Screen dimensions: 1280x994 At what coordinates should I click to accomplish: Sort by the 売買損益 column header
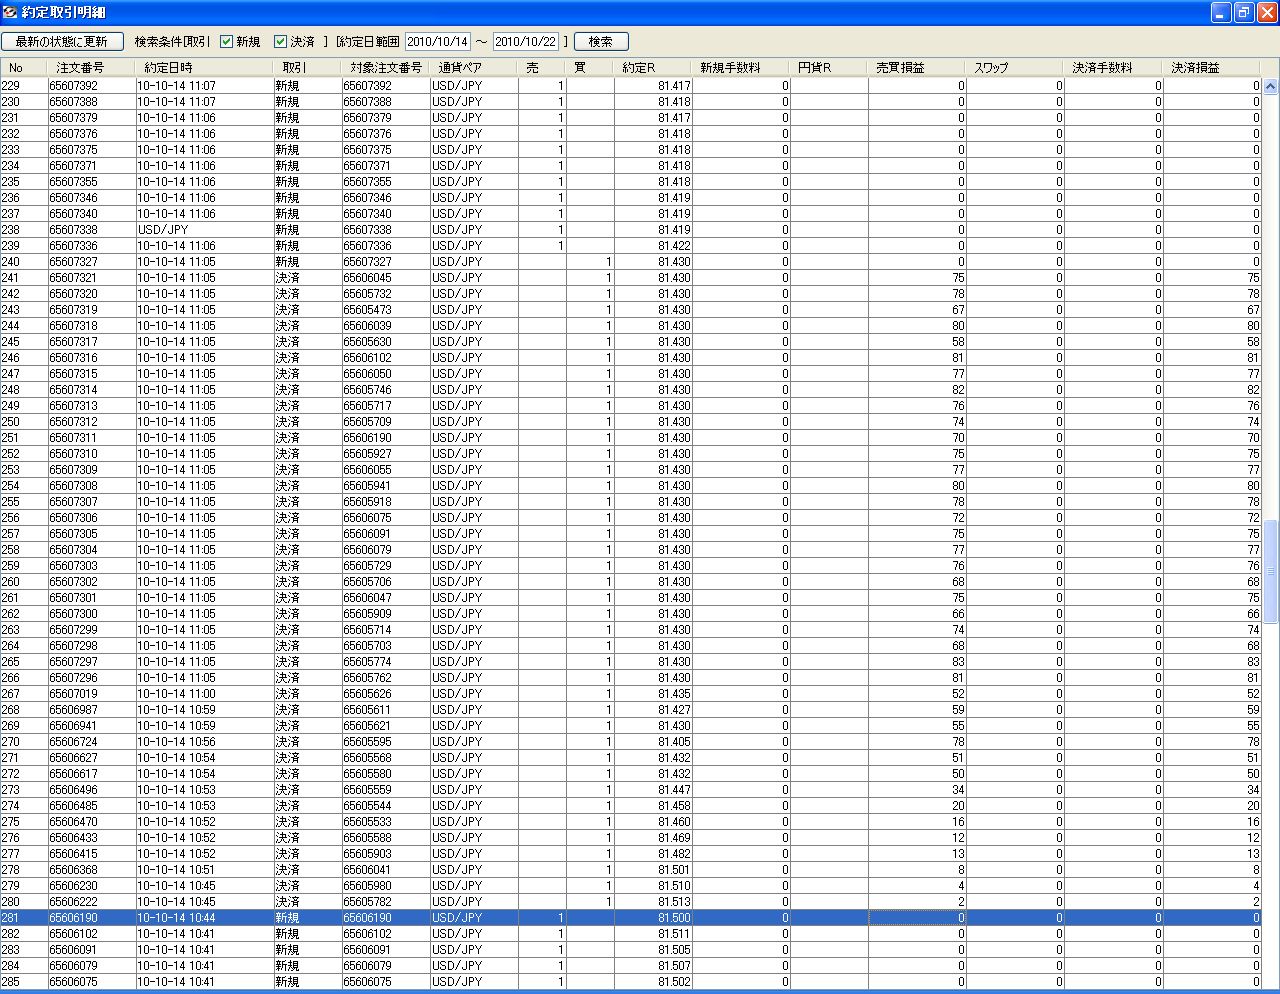click(917, 68)
